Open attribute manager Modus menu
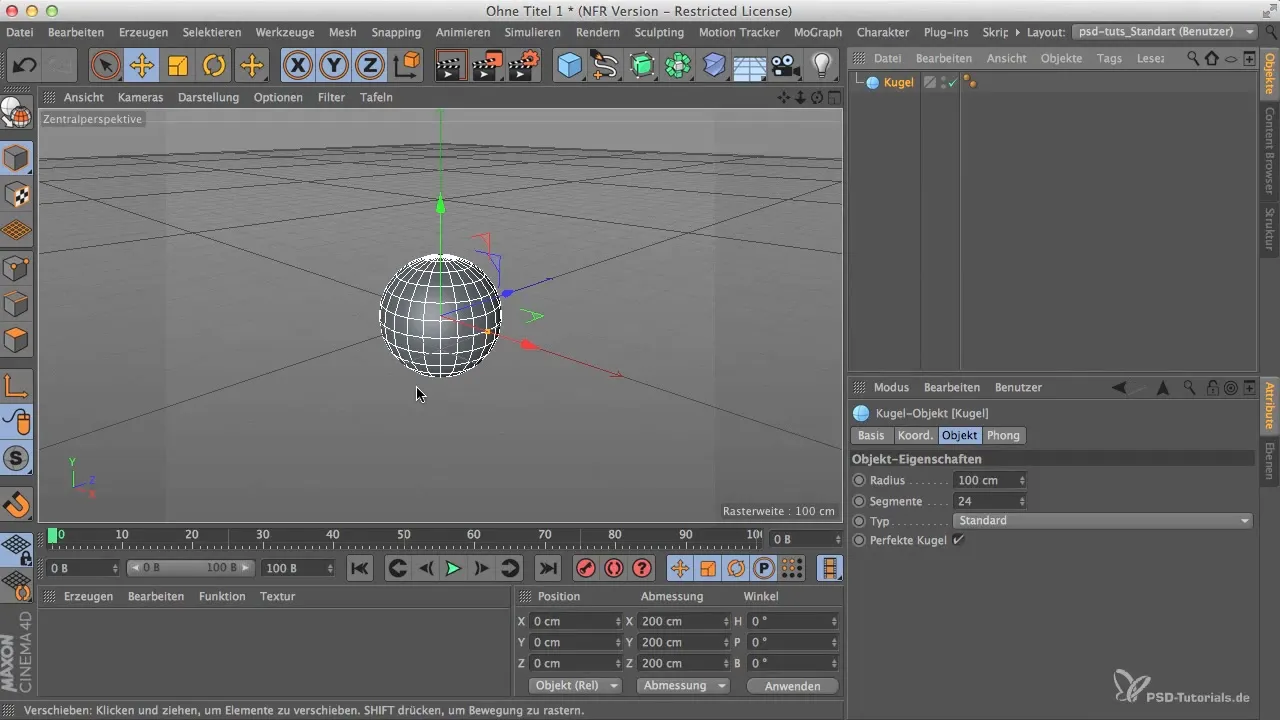Screen dimensions: 1280x720 [891, 387]
